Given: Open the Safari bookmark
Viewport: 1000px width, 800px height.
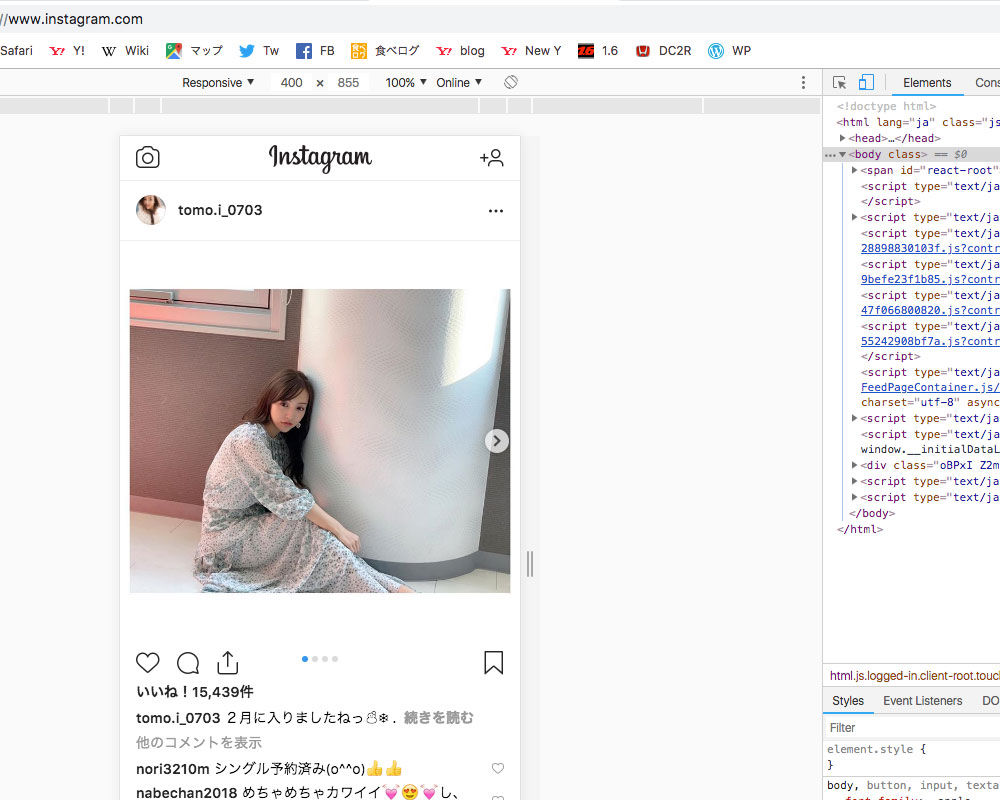Looking at the screenshot, I should pos(17,50).
